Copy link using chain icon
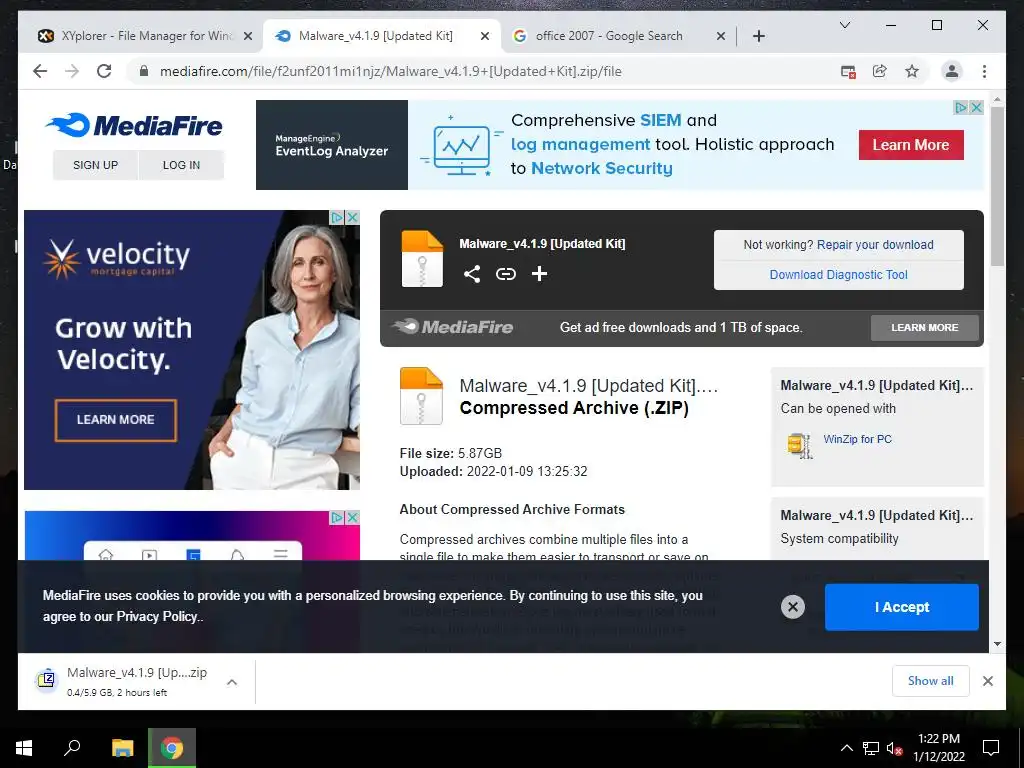 click(505, 274)
